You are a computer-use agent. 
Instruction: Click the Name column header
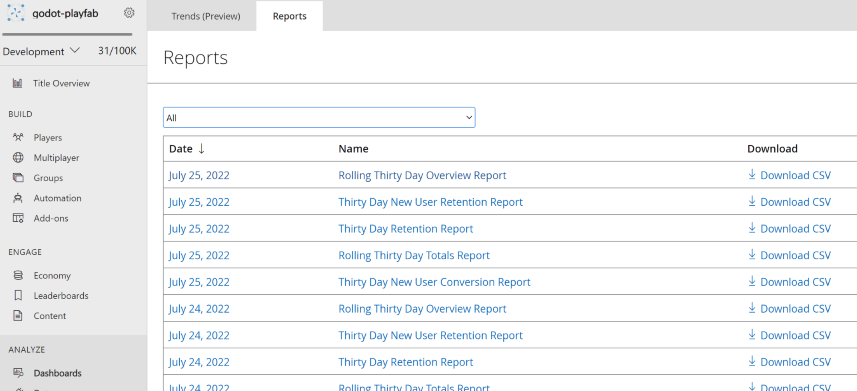(353, 149)
